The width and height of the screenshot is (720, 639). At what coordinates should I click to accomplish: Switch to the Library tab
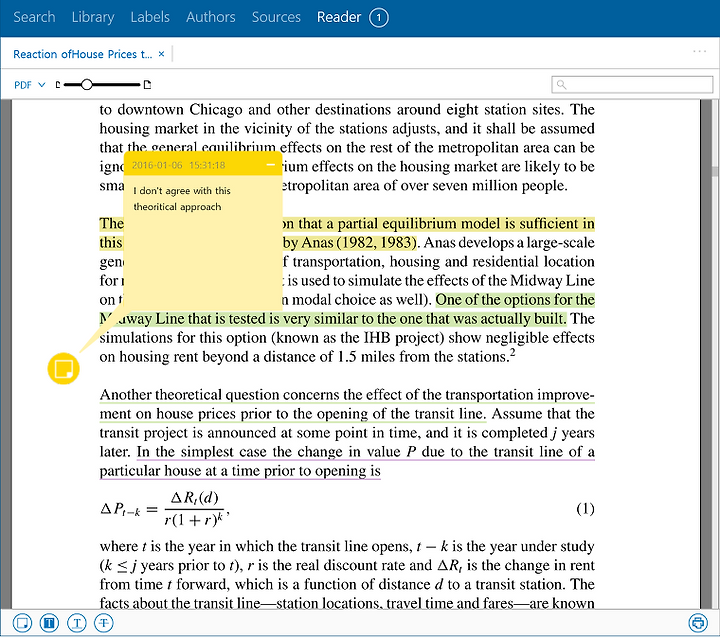coord(93,17)
